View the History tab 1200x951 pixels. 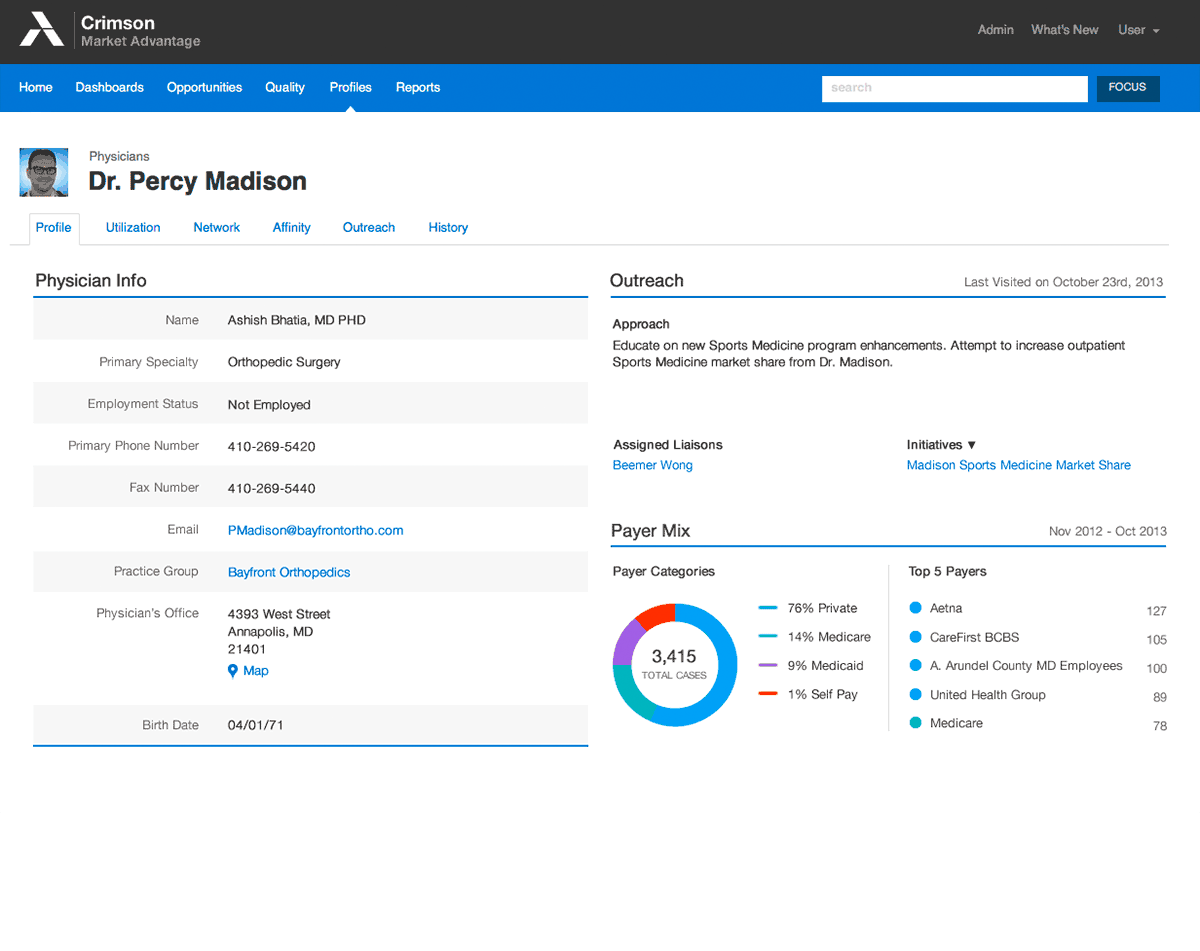pyautogui.click(x=448, y=228)
